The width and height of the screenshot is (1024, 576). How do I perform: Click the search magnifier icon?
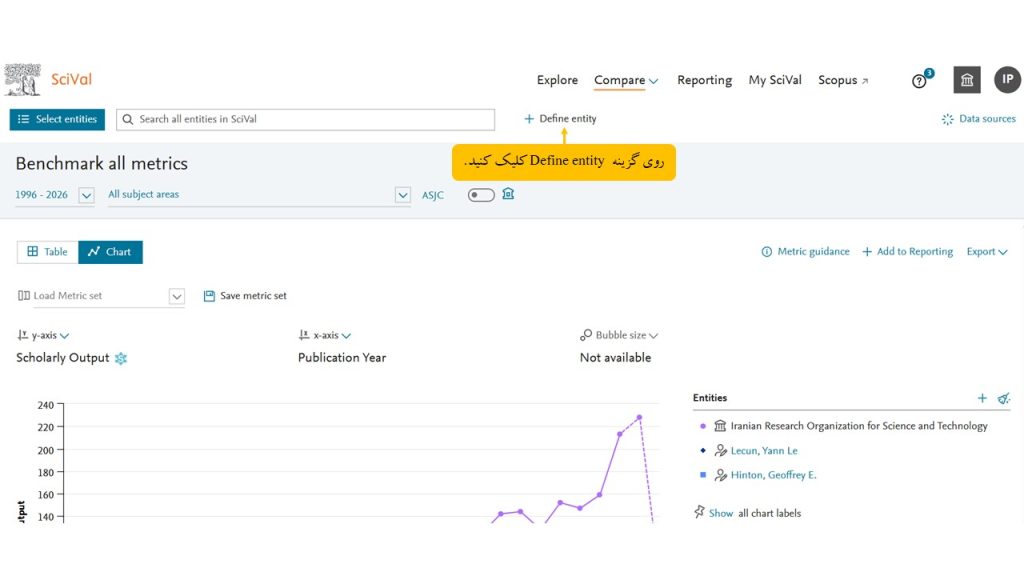pos(128,120)
